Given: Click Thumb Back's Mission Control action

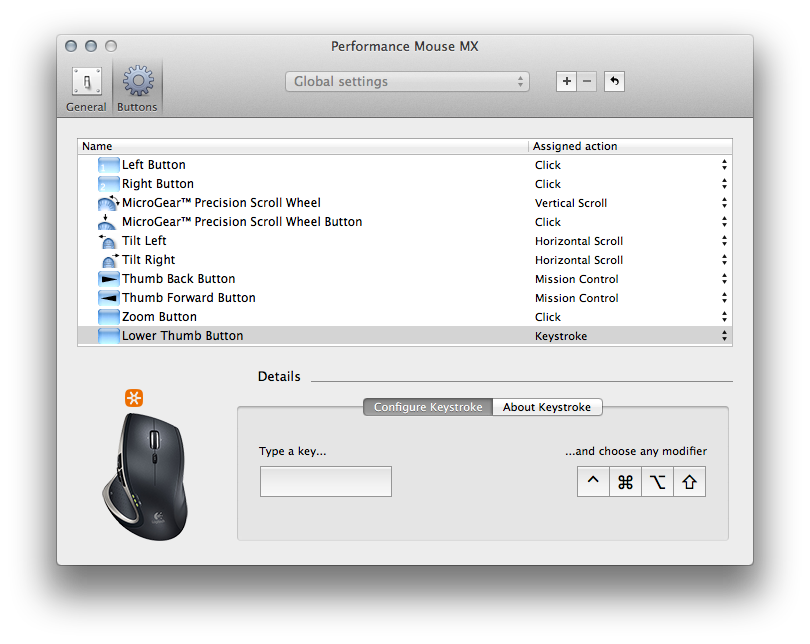Looking at the screenshot, I should pos(577,279).
